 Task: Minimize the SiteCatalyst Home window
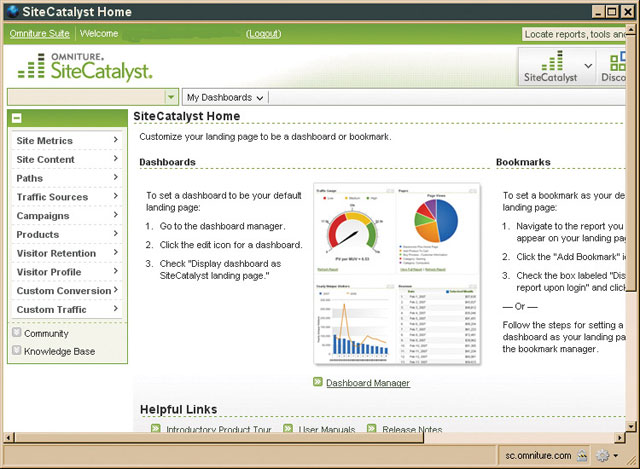point(598,11)
